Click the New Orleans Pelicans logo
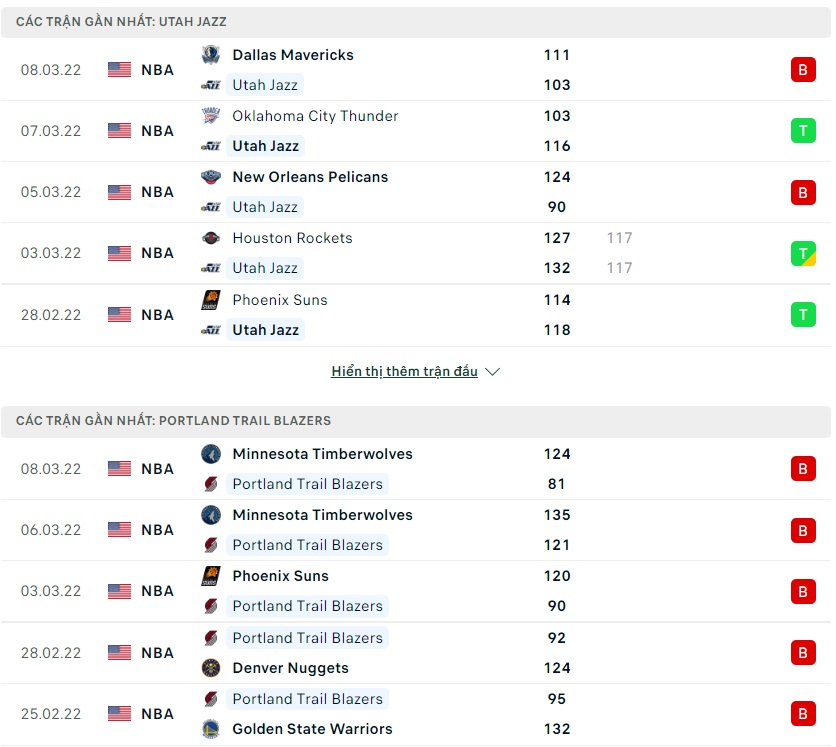 tap(210, 177)
